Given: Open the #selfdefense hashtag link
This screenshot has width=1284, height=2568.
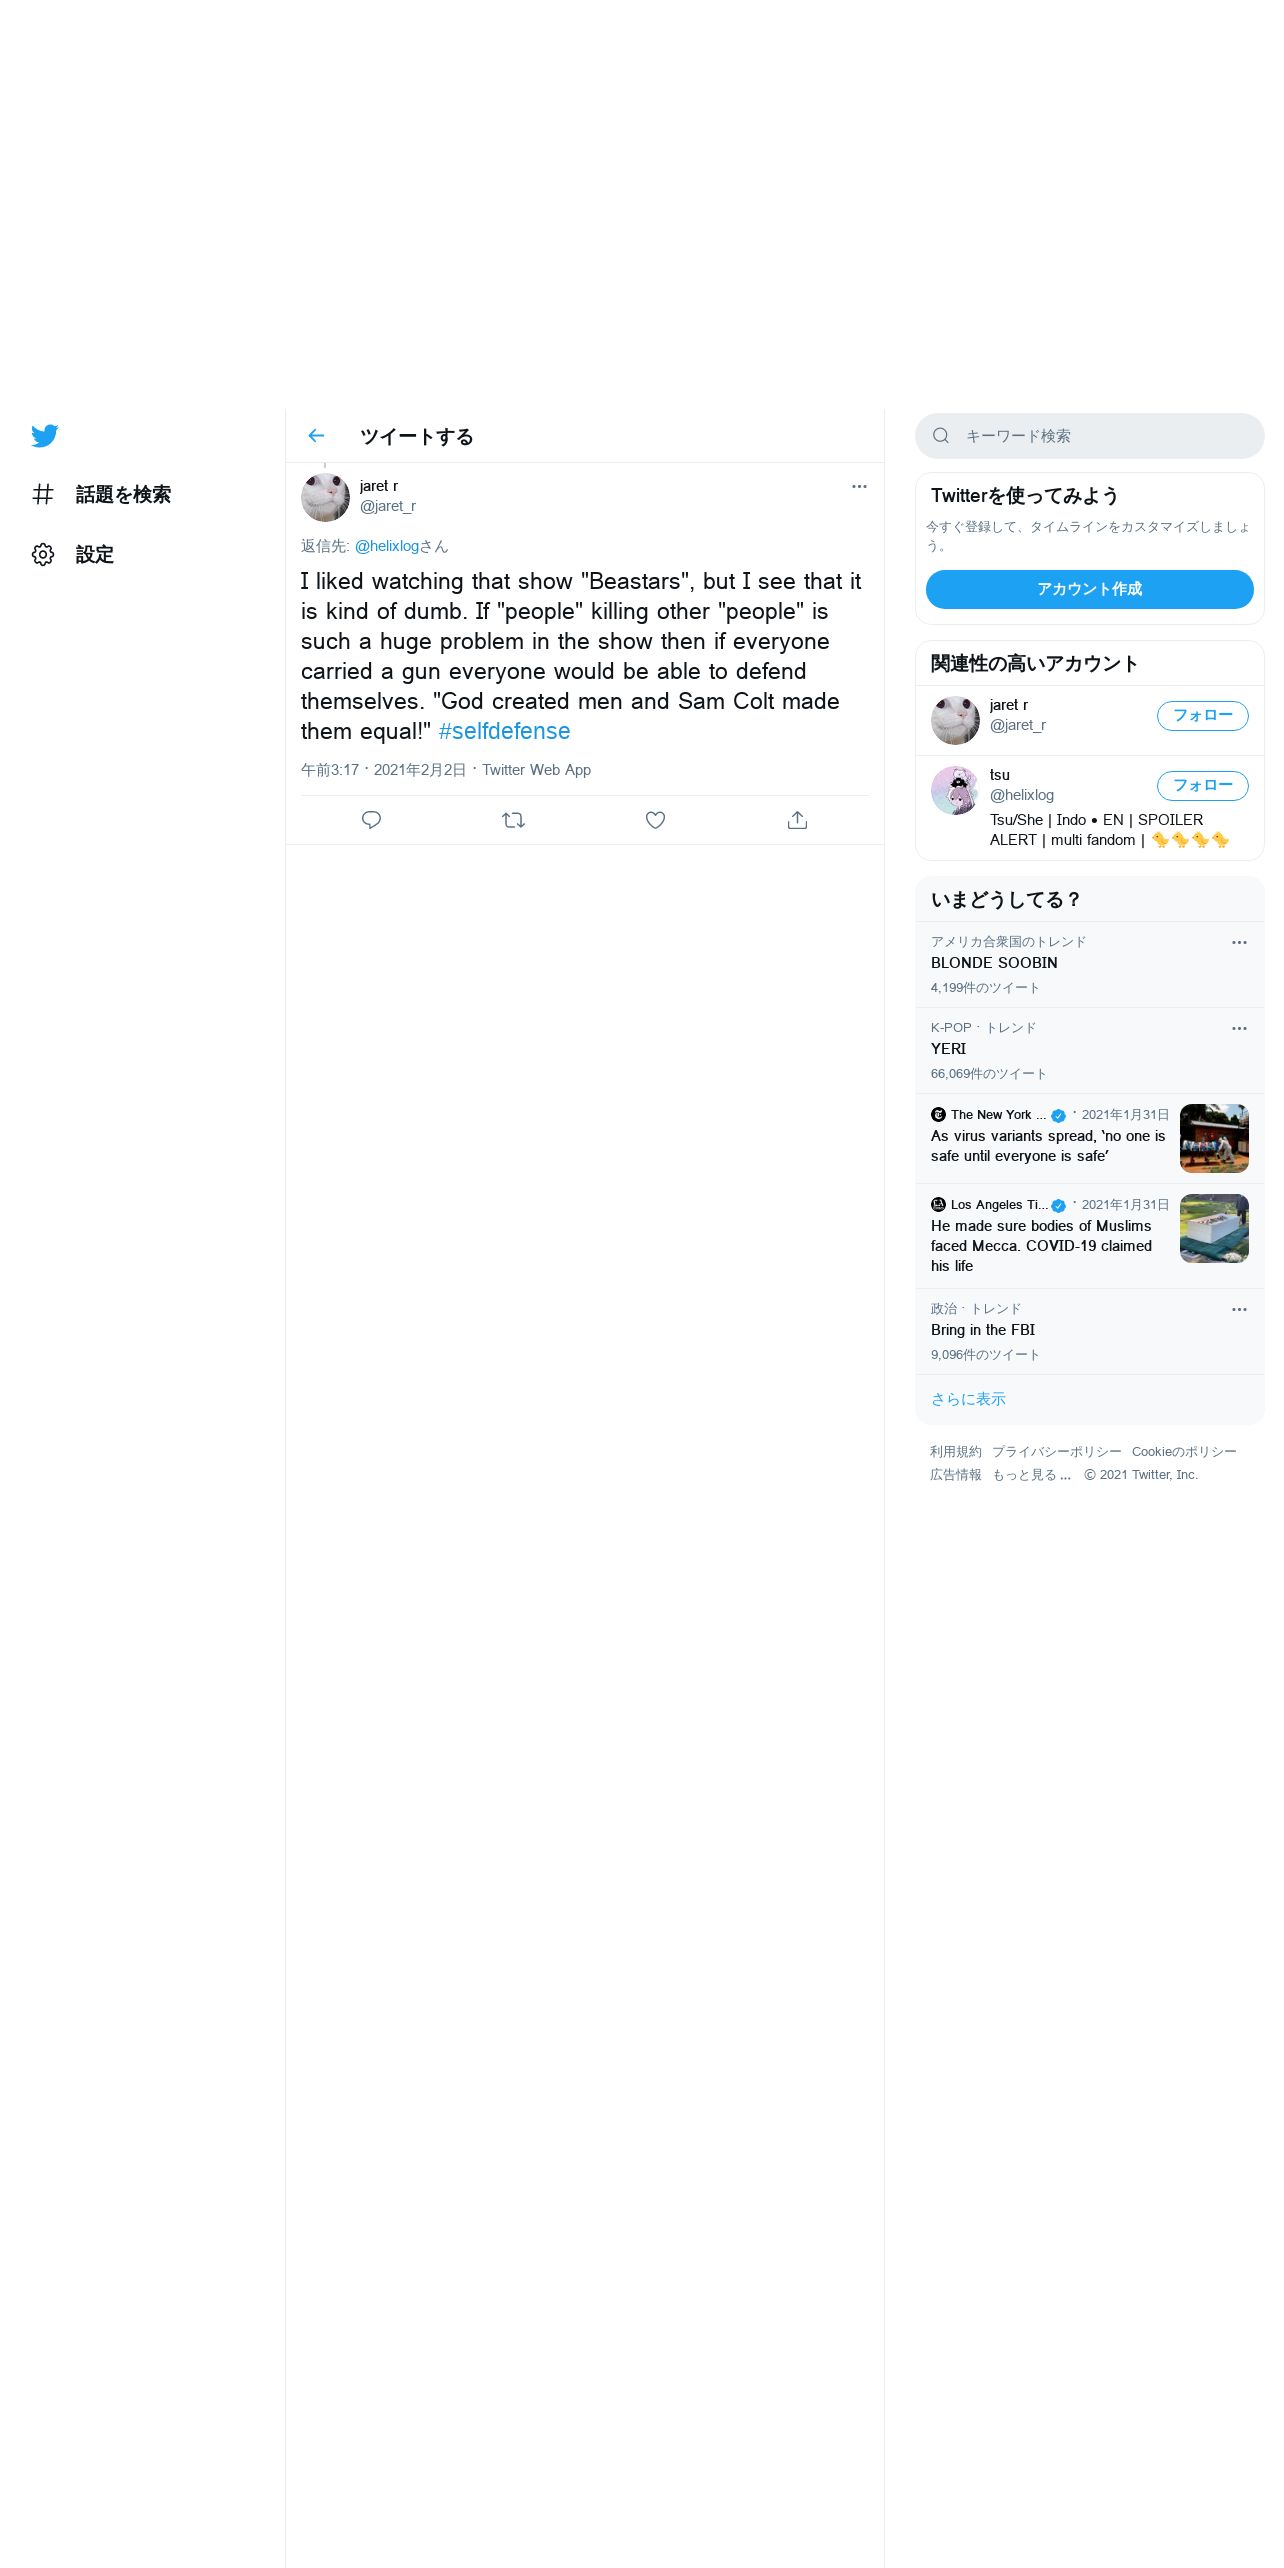Looking at the screenshot, I should pyautogui.click(x=504, y=731).
